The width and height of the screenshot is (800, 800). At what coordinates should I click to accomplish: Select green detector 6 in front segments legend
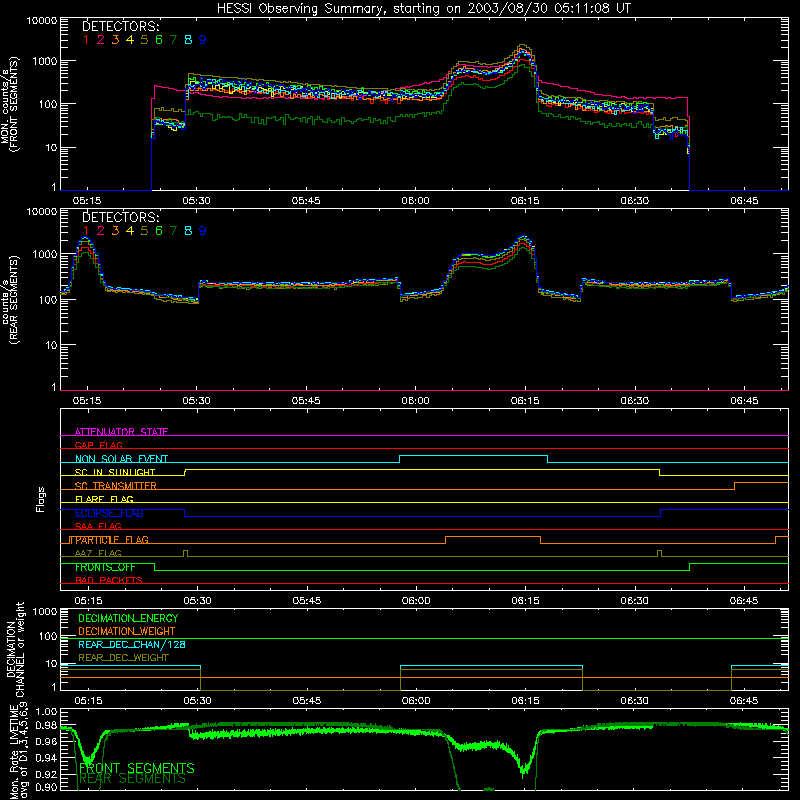pos(159,40)
